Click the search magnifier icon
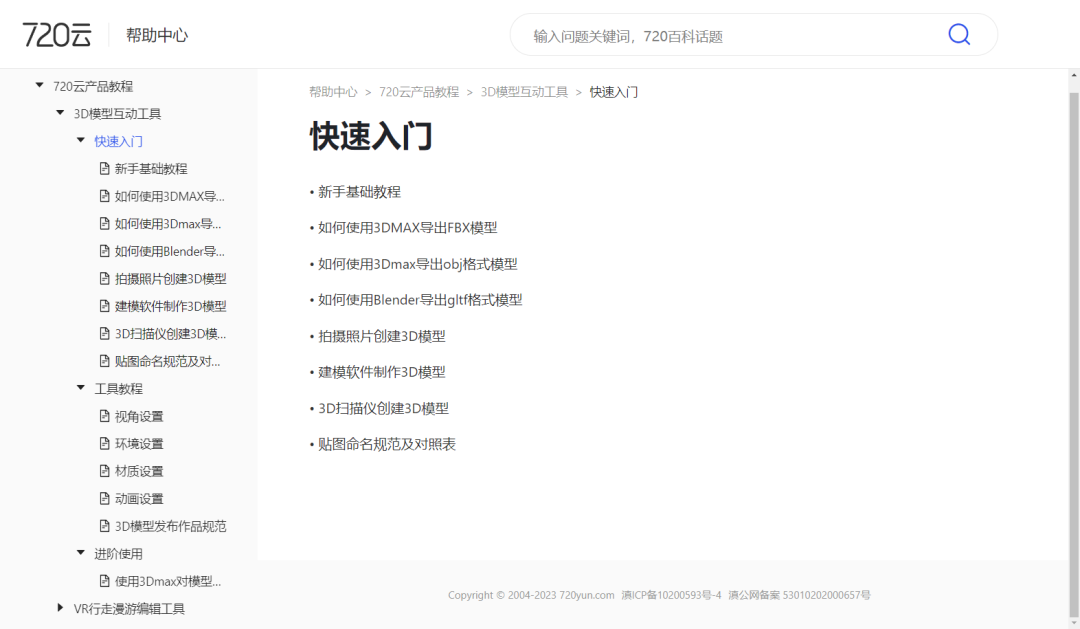This screenshot has height=629, width=1080. coord(958,35)
